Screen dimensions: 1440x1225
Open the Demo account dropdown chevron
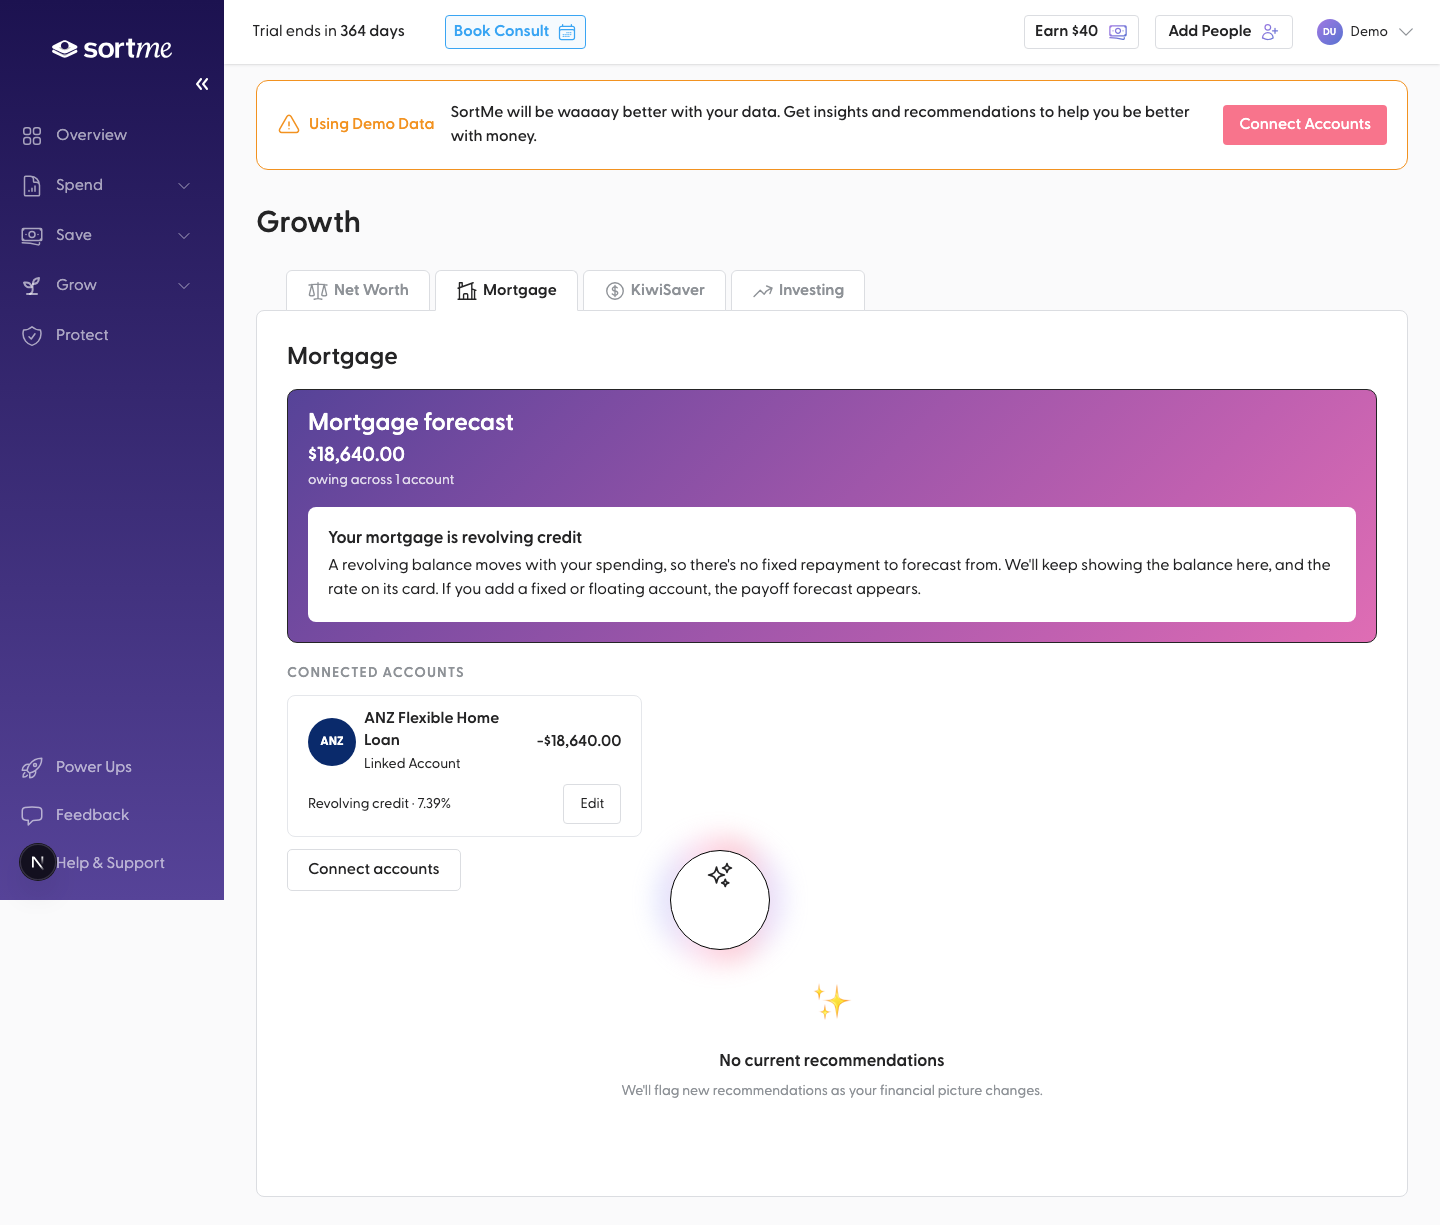pos(1406,32)
